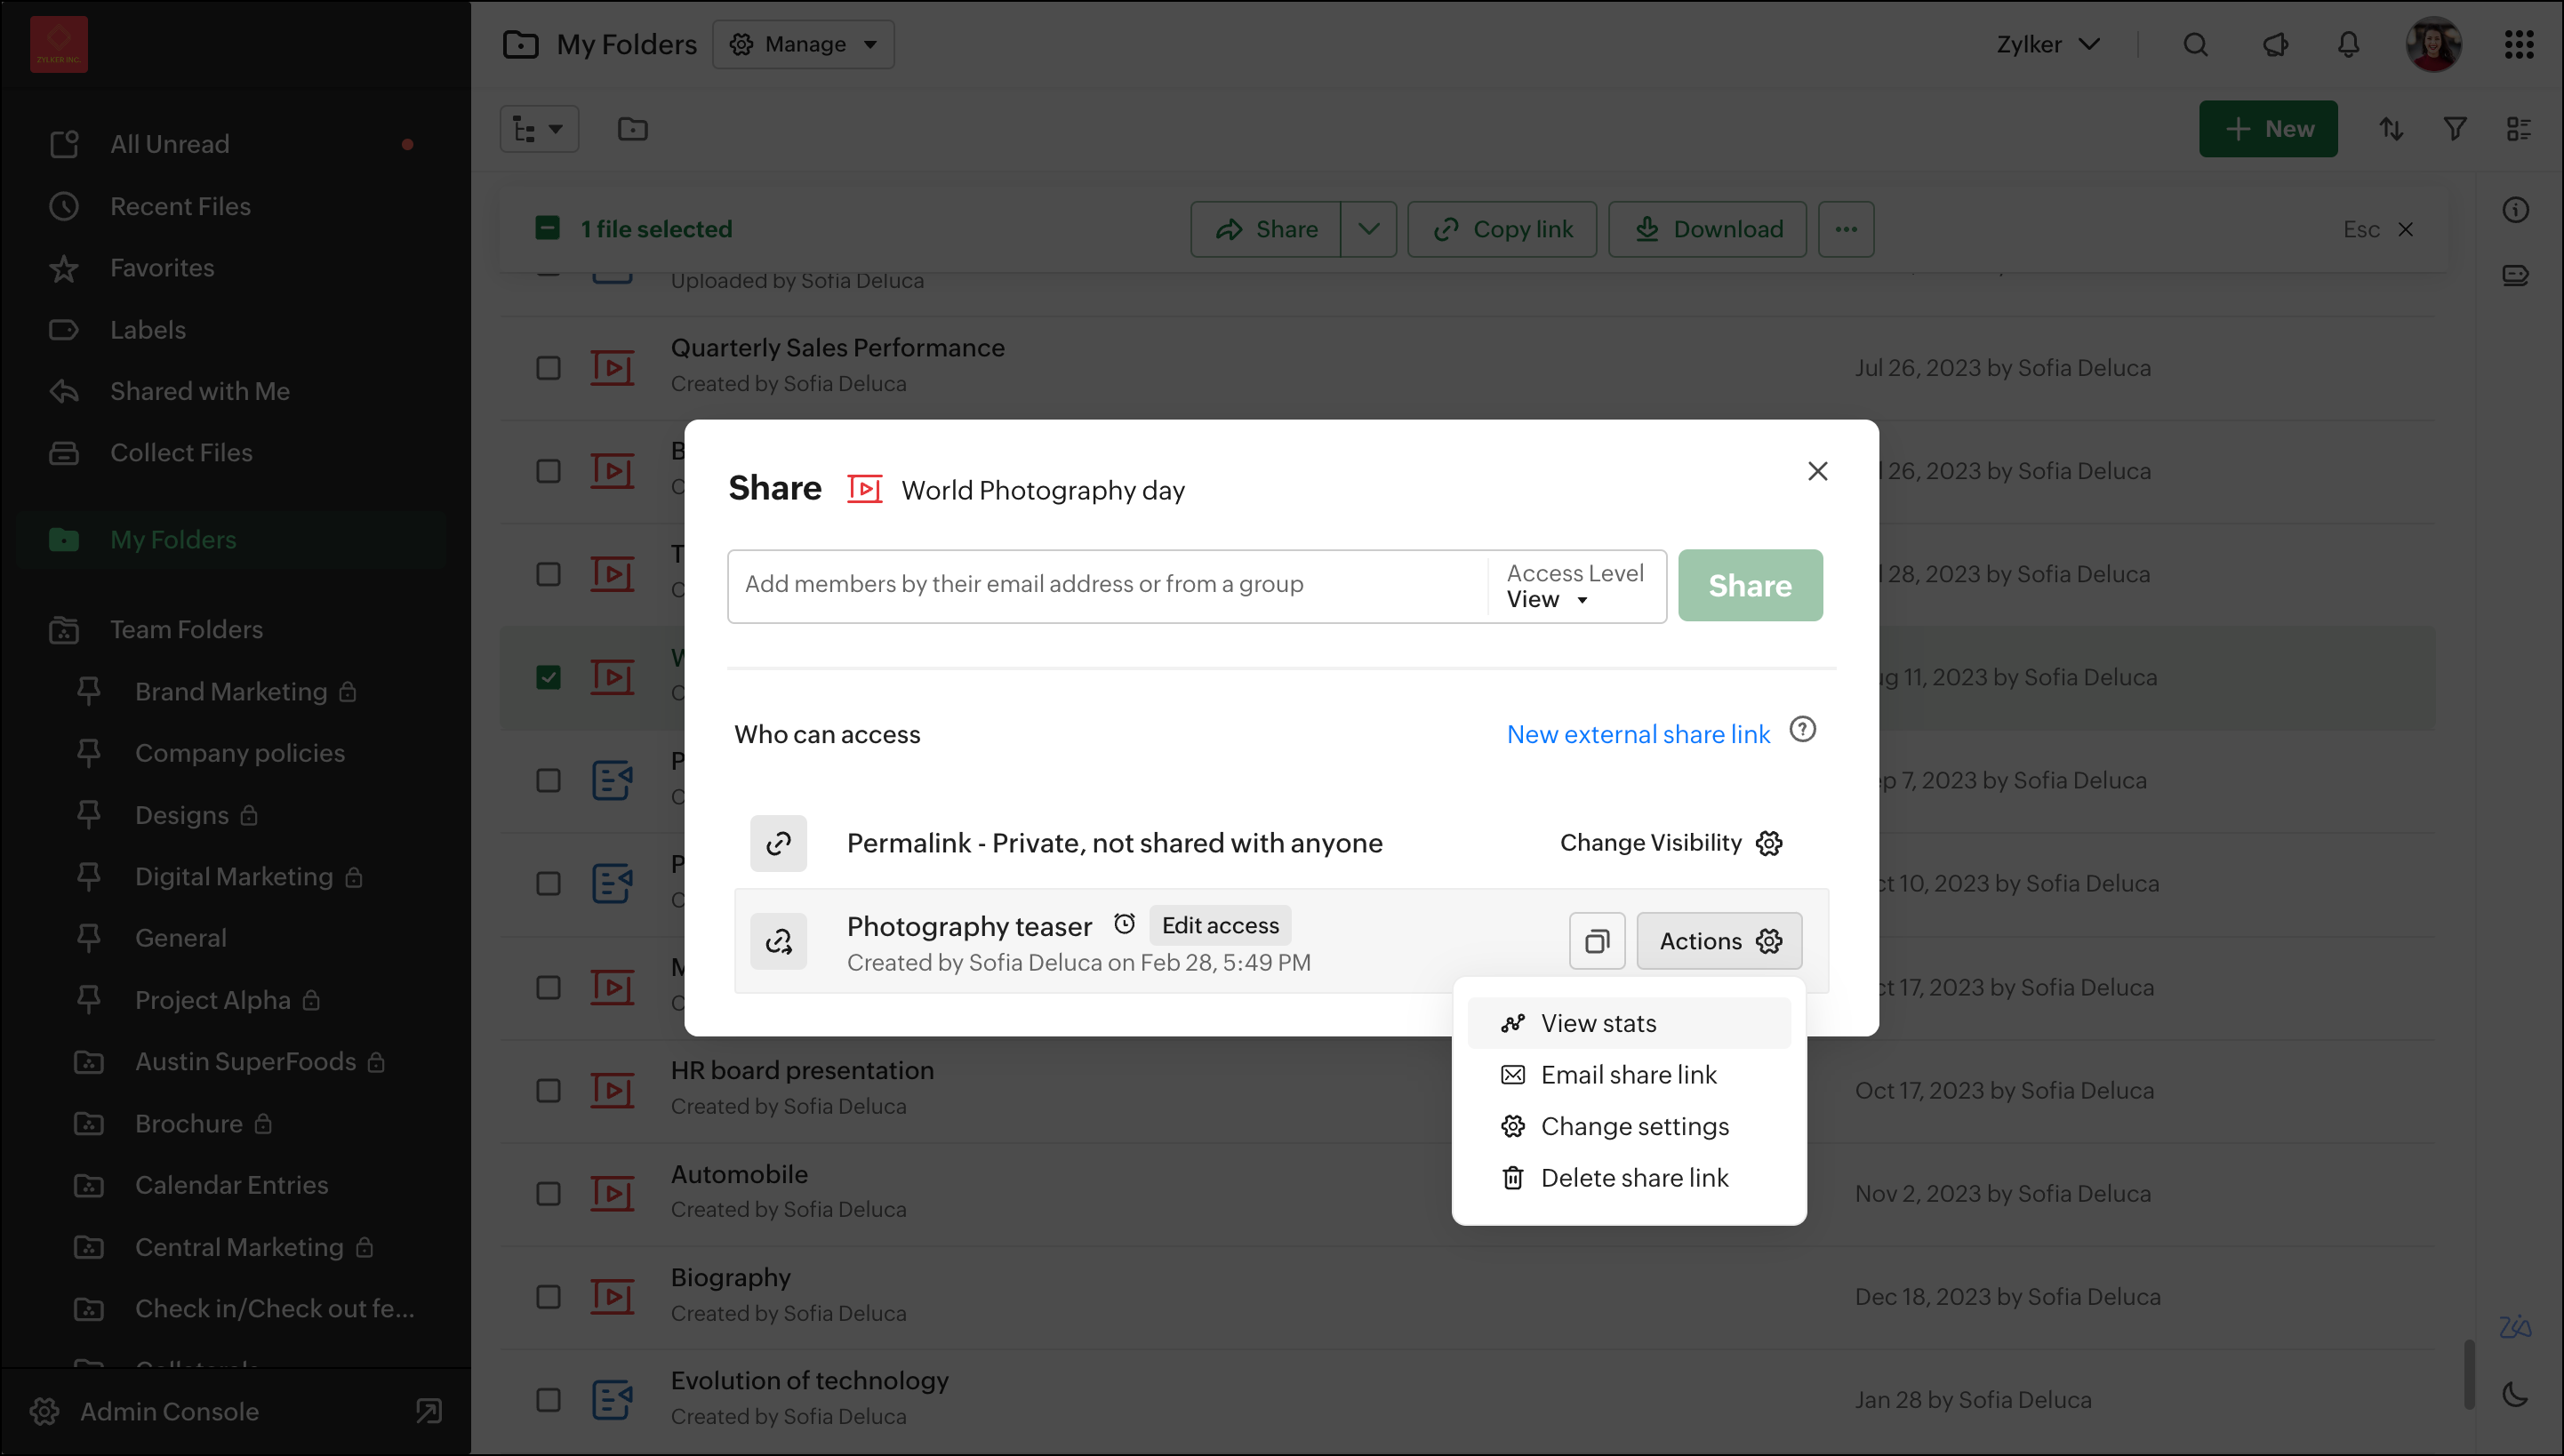Click the green Share button in dialog
The height and width of the screenshot is (1456, 2564).
(x=1750, y=585)
